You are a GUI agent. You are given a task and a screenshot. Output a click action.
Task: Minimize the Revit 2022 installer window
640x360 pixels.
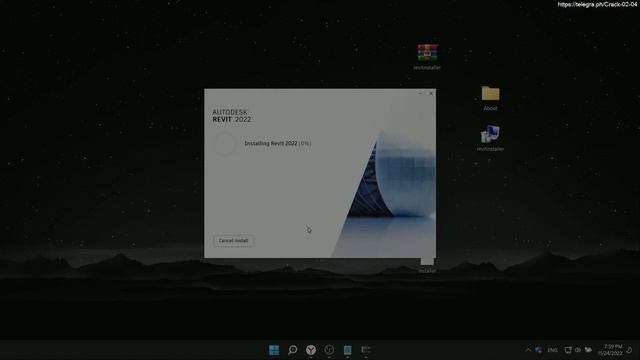click(420, 93)
